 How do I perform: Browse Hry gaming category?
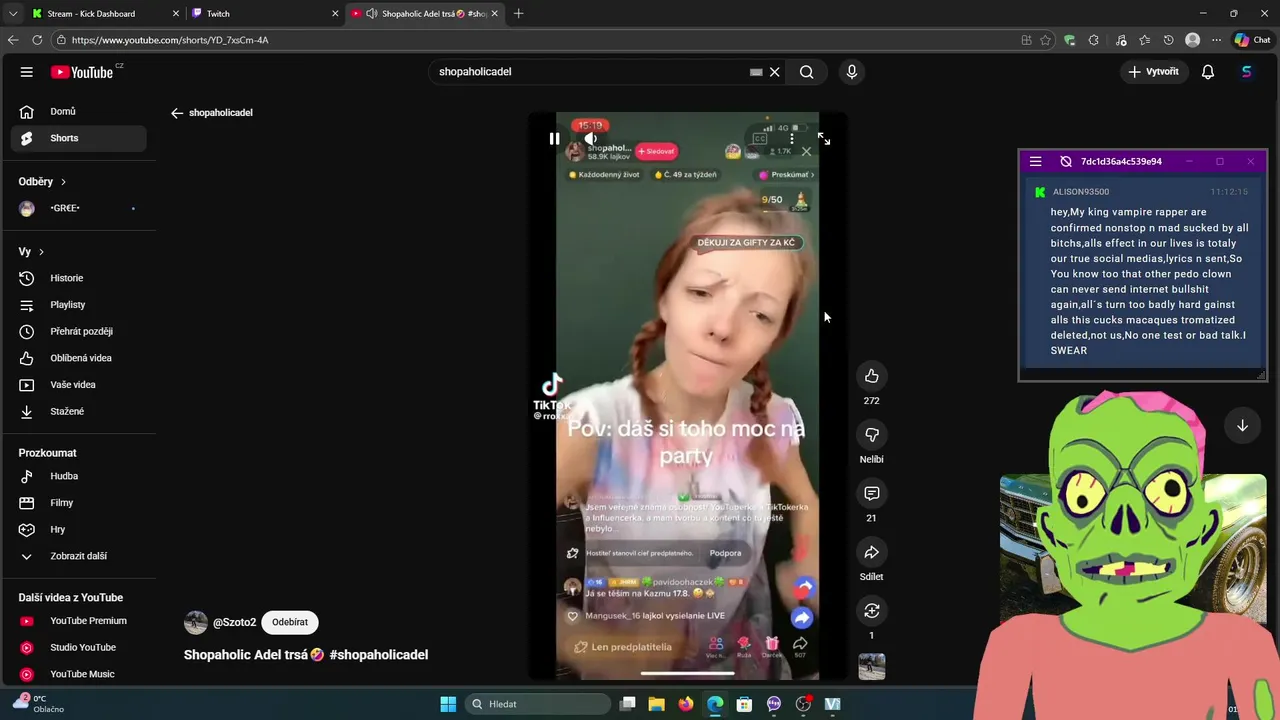point(78,529)
